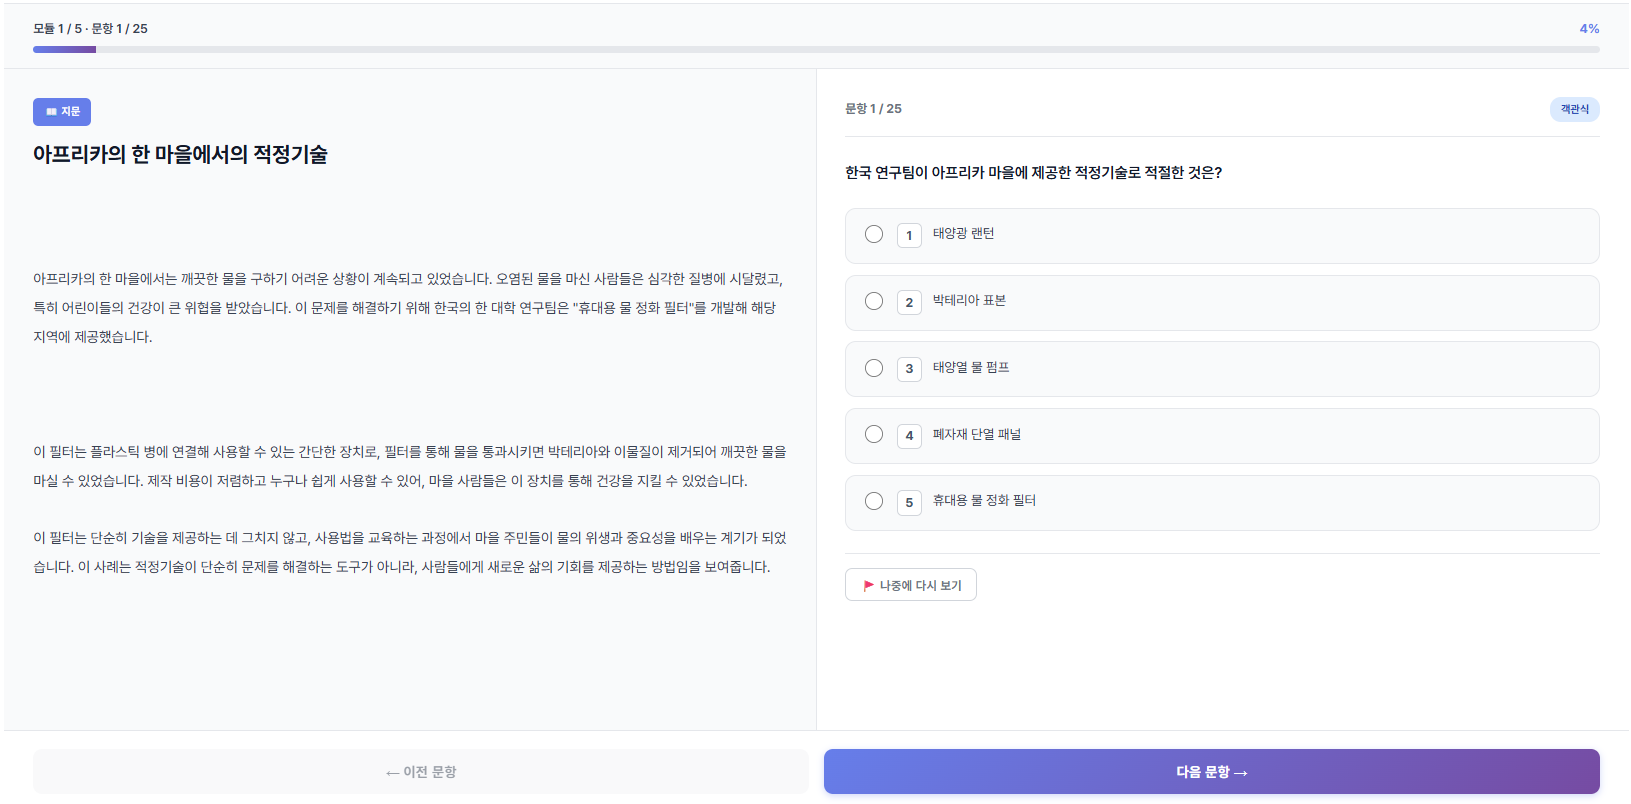The width and height of the screenshot is (1631, 804).
Task: Go to next question with 다음 문항 button
Action: click(x=1211, y=772)
